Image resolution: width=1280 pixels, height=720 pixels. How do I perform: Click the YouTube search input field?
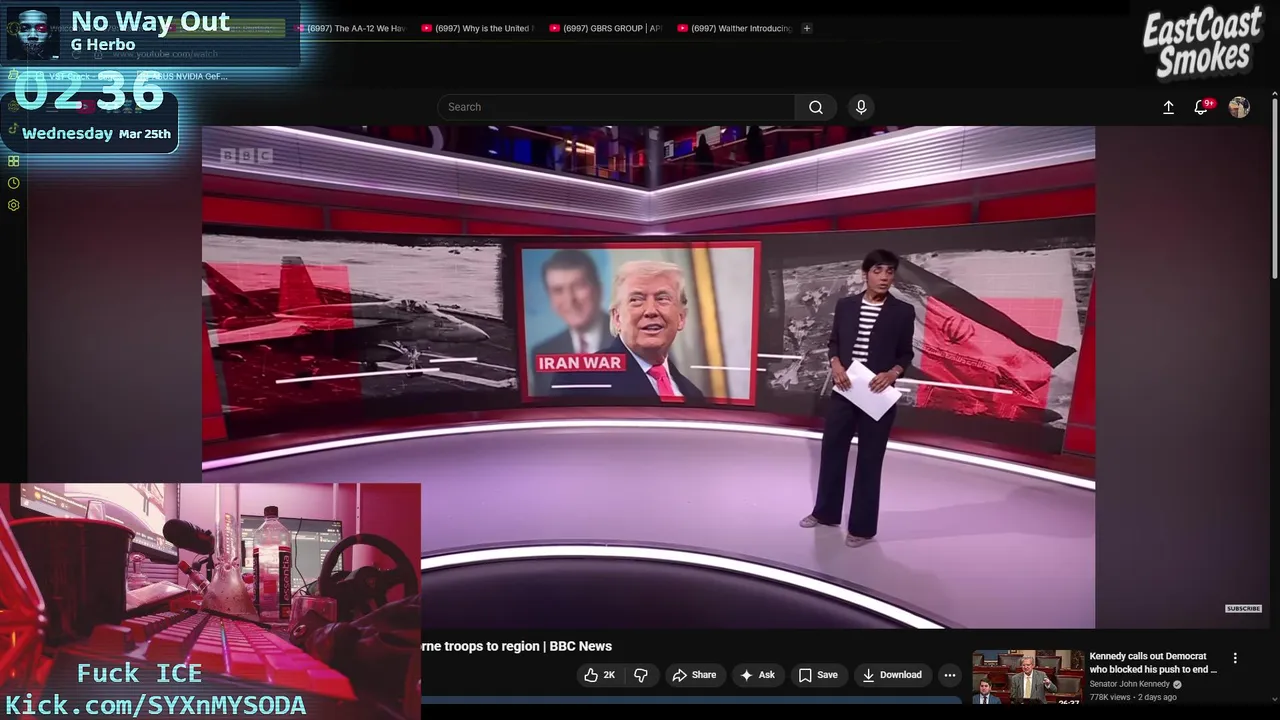[x=616, y=107]
